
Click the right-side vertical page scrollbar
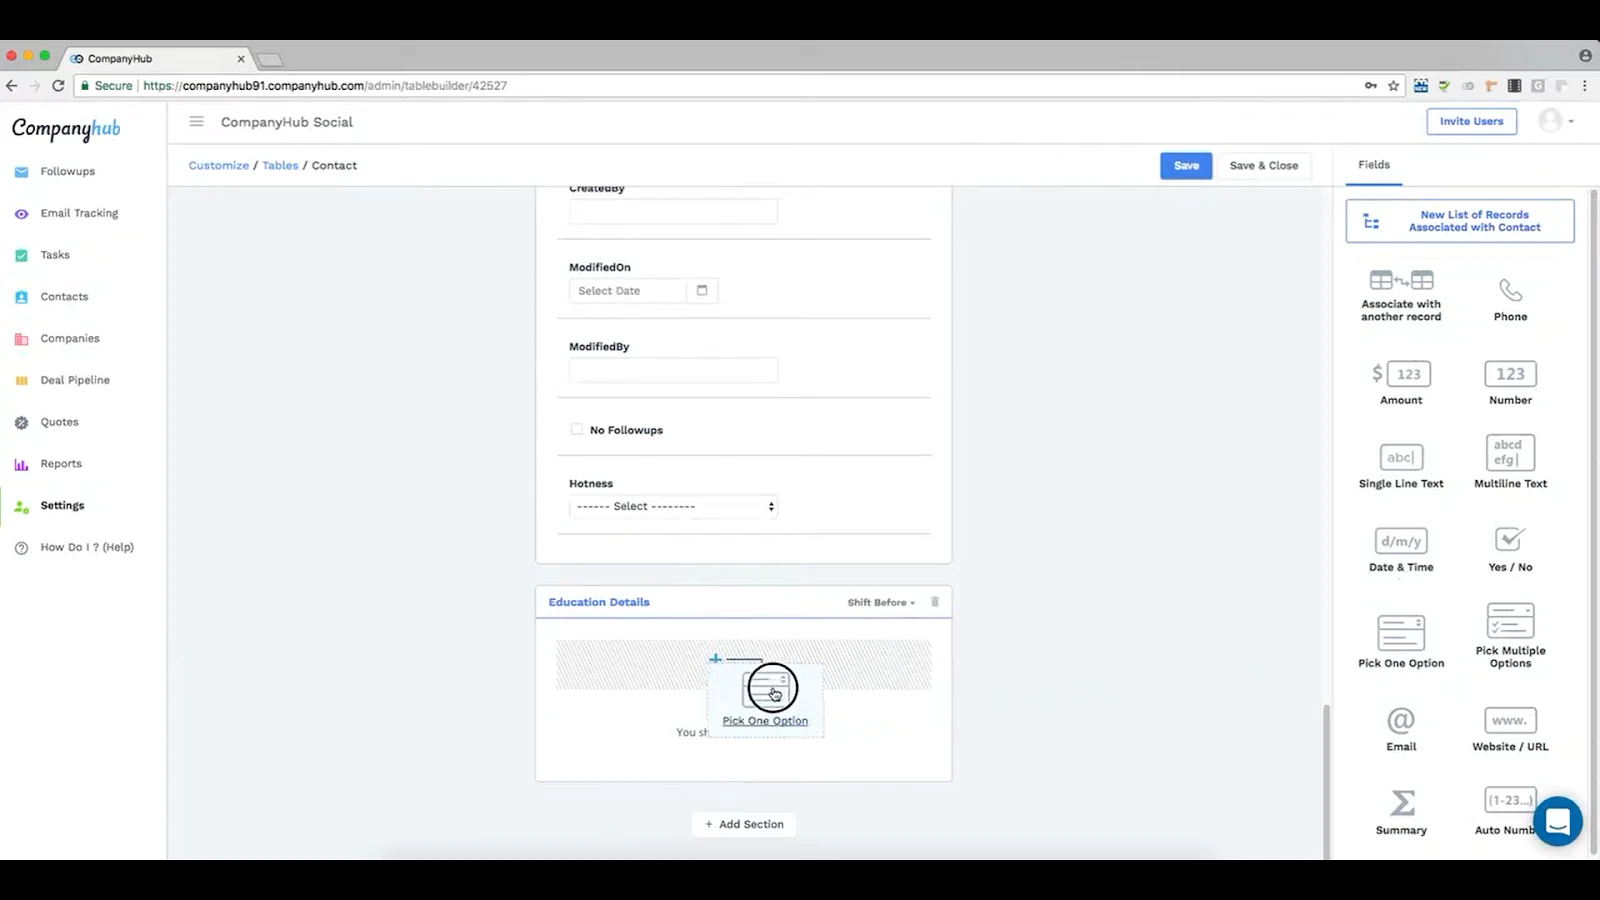1327,780
